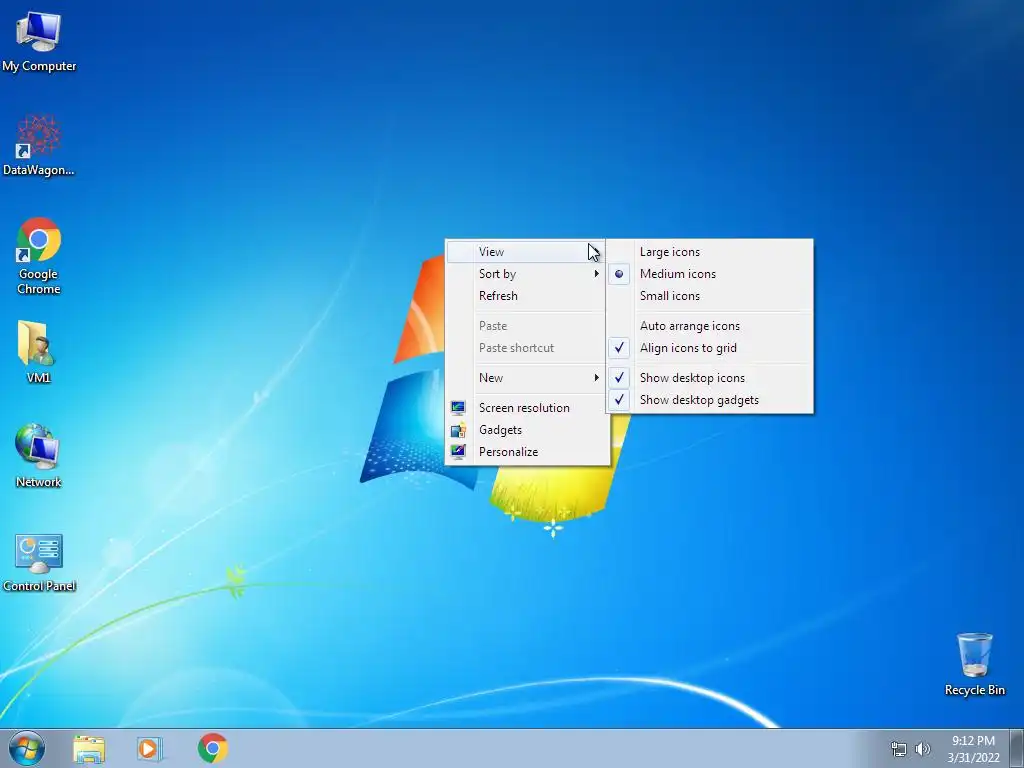Screen dimensions: 1024x768
Task: Open Personalize from context menu
Action: 526,452
